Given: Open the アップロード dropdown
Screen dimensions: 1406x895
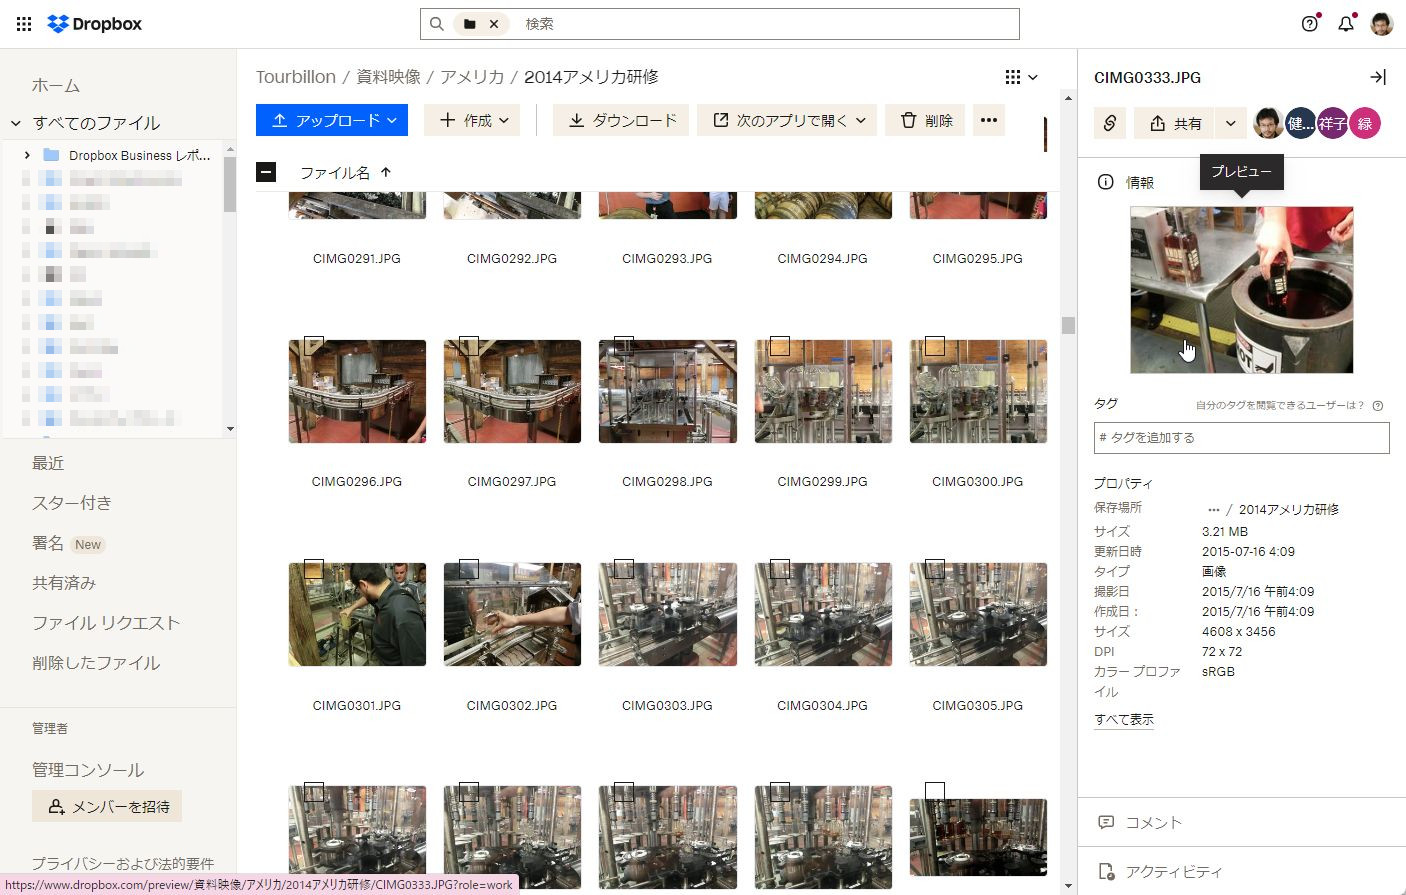Looking at the screenshot, I should [332, 120].
